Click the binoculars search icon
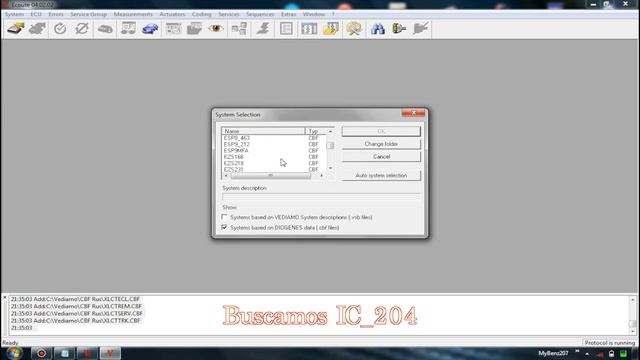Viewport: 640px width, 360px height. coord(378,29)
